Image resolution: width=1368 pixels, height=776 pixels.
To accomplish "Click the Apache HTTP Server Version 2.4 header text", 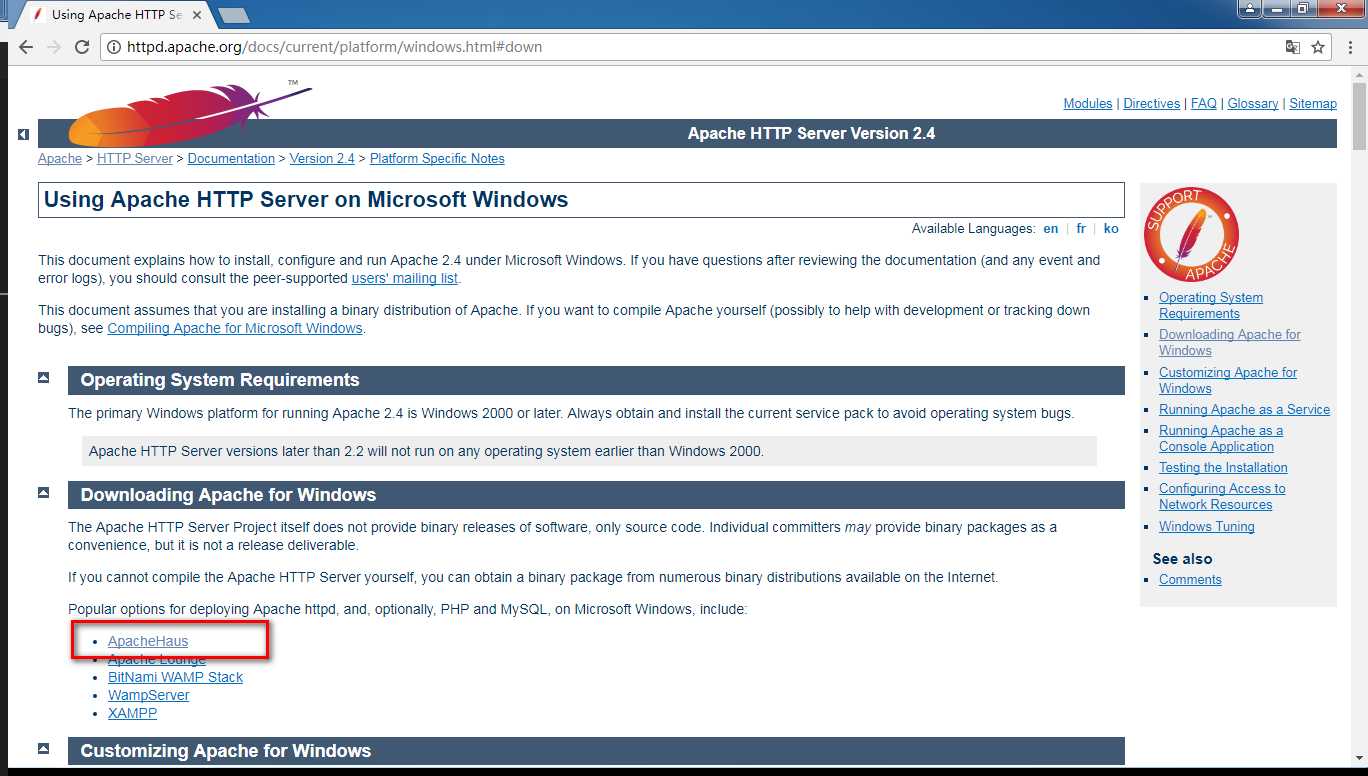I will (x=811, y=134).
